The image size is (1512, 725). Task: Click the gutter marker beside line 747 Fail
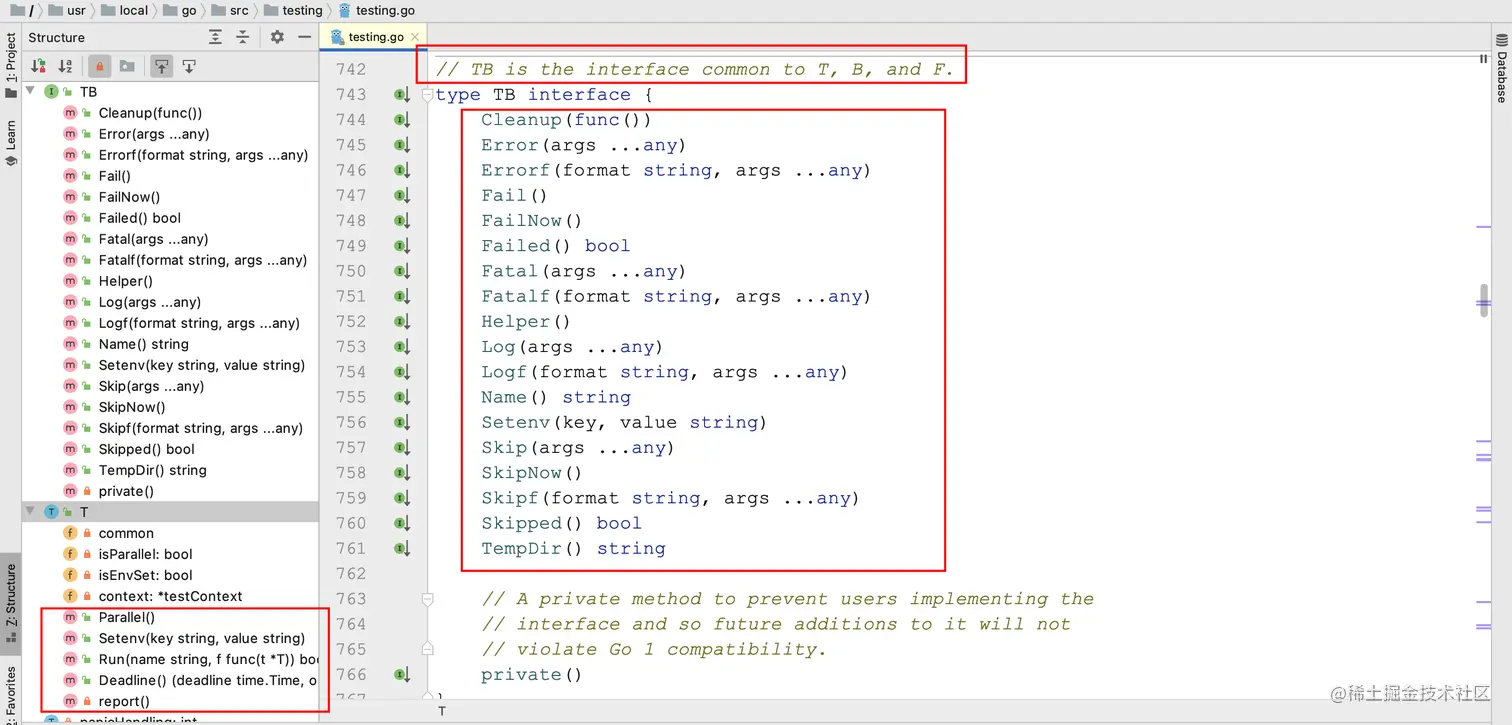click(x=402, y=196)
